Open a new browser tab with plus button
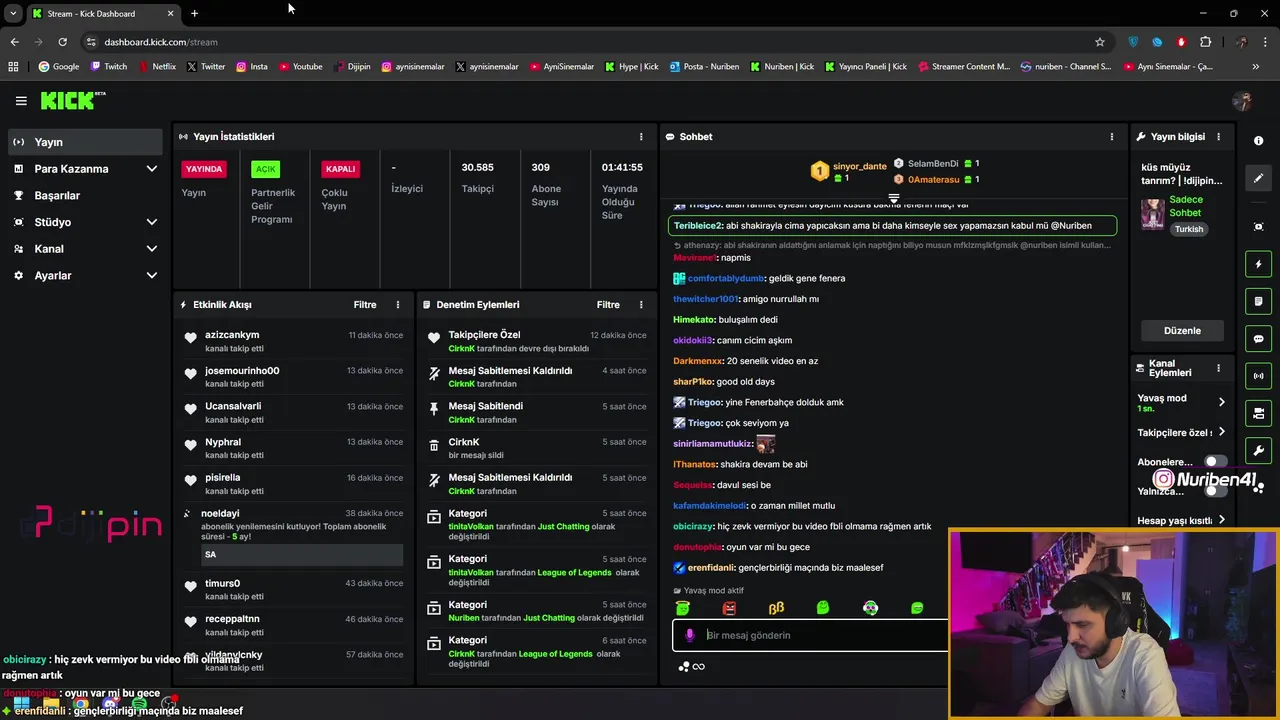Screen dimensions: 1280x720 194,14
